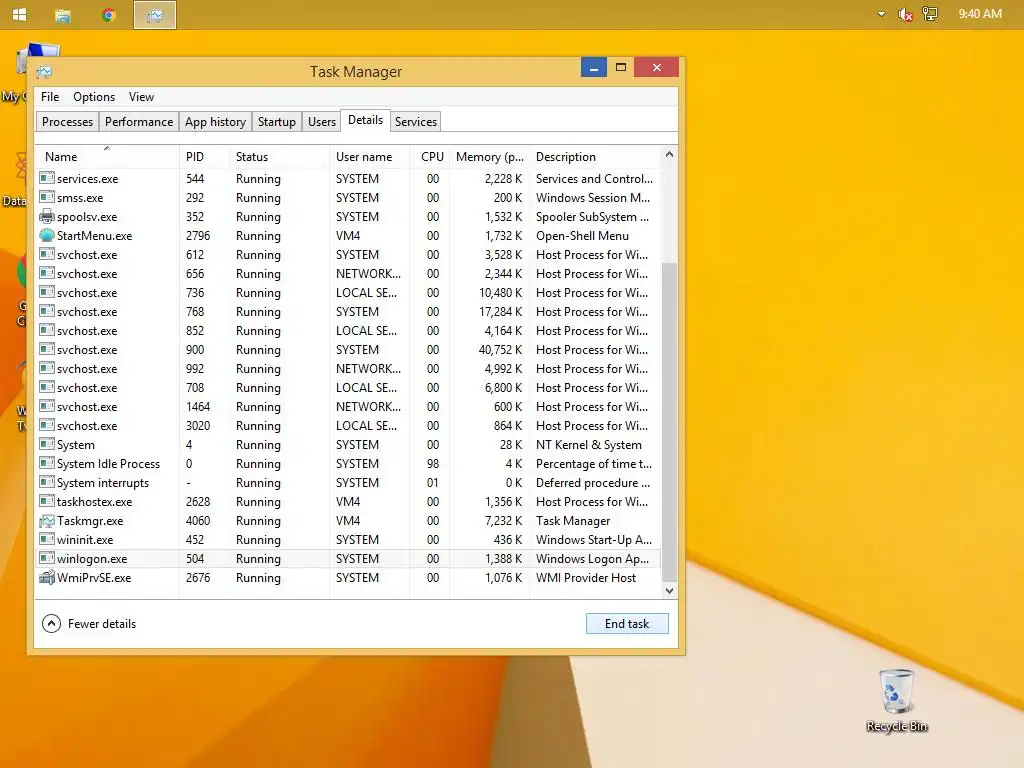
Task: Click the muted volume tray icon
Action: (x=905, y=14)
